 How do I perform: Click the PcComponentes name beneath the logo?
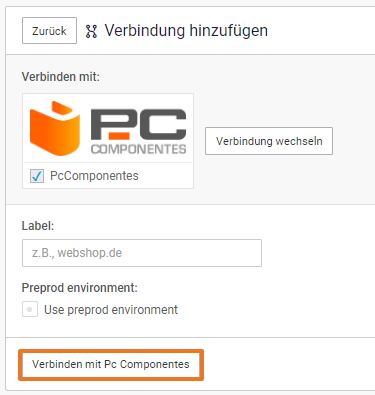coord(94,176)
